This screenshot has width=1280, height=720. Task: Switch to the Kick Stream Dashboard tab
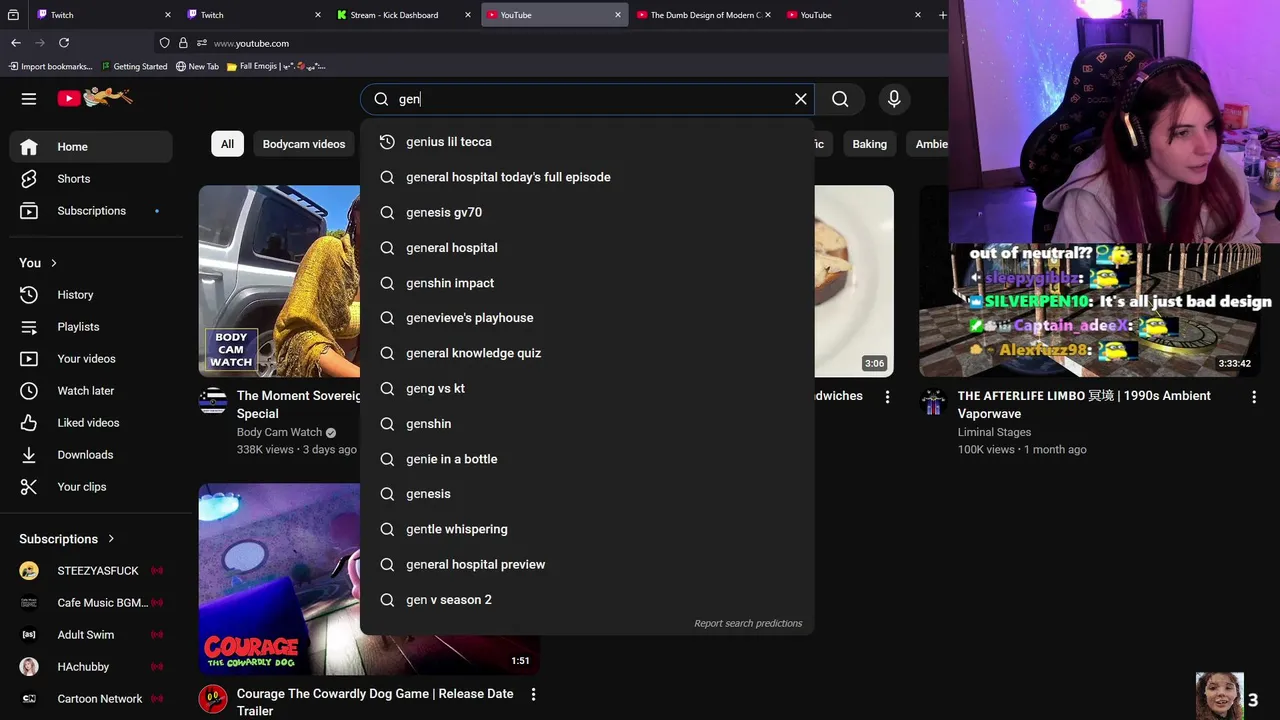pyautogui.click(x=401, y=15)
